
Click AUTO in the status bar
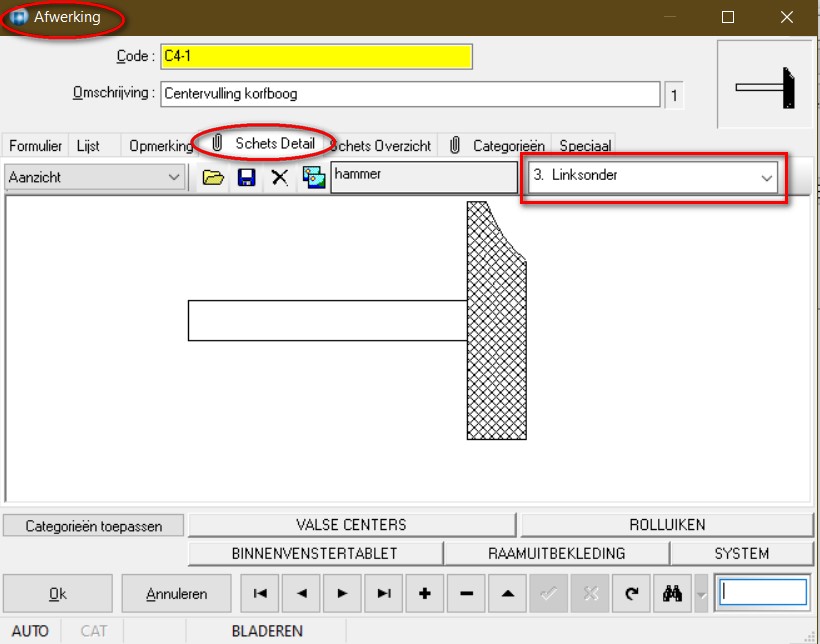point(30,631)
